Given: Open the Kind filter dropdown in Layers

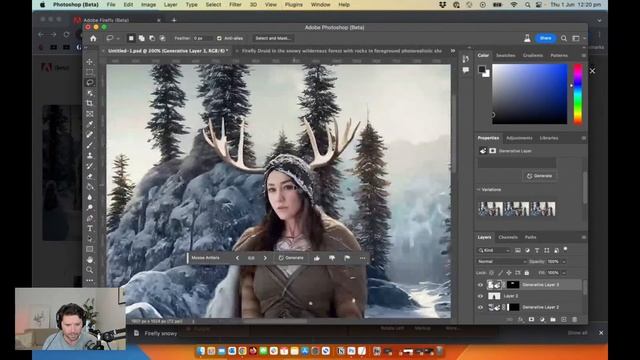Looking at the screenshot, I should click(494, 250).
